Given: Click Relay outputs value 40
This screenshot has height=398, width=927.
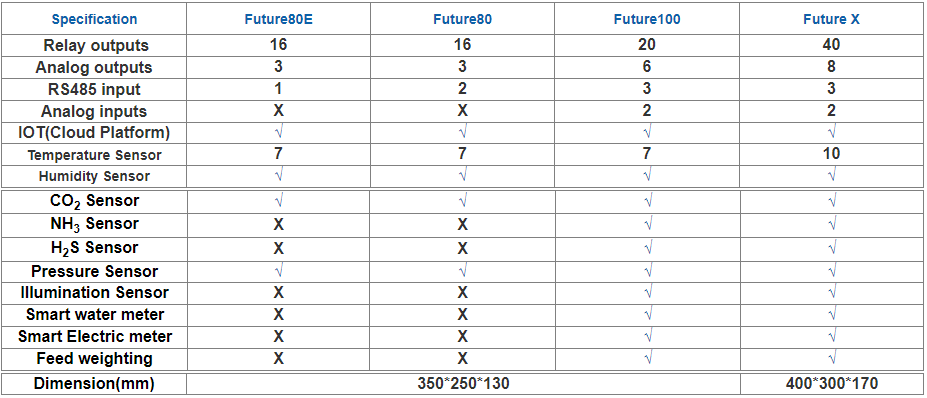Looking at the screenshot, I should [831, 45].
